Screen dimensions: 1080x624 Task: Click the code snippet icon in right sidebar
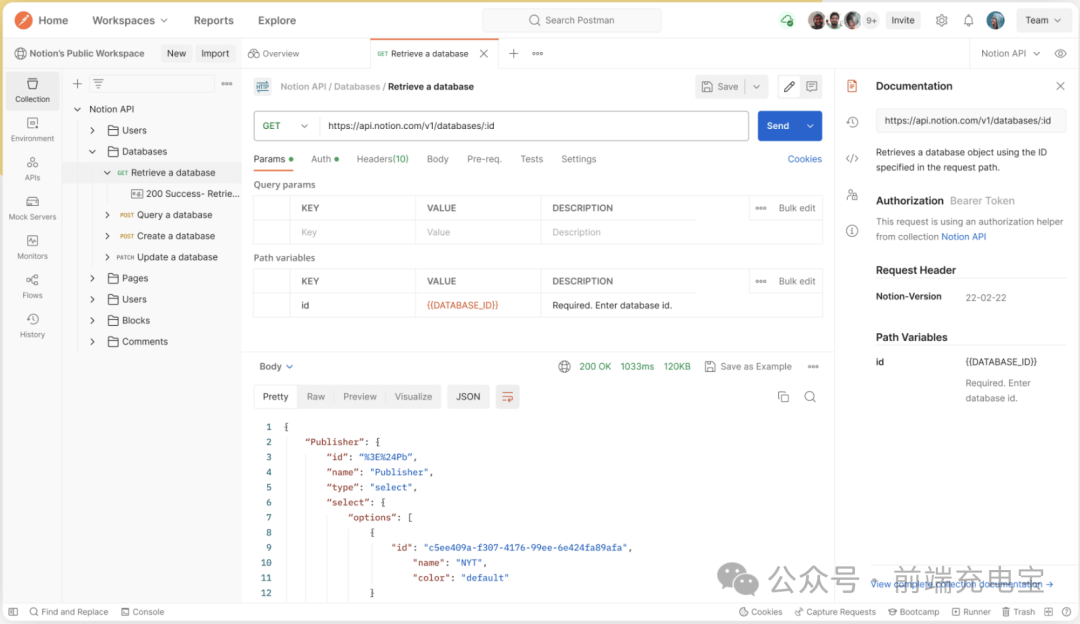pos(852,158)
